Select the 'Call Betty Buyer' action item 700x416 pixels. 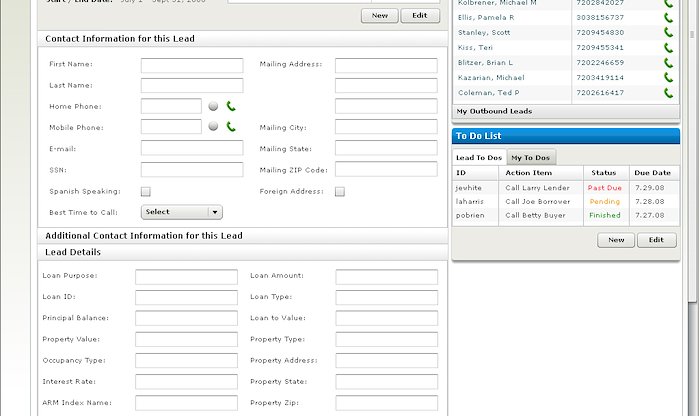(x=535, y=215)
